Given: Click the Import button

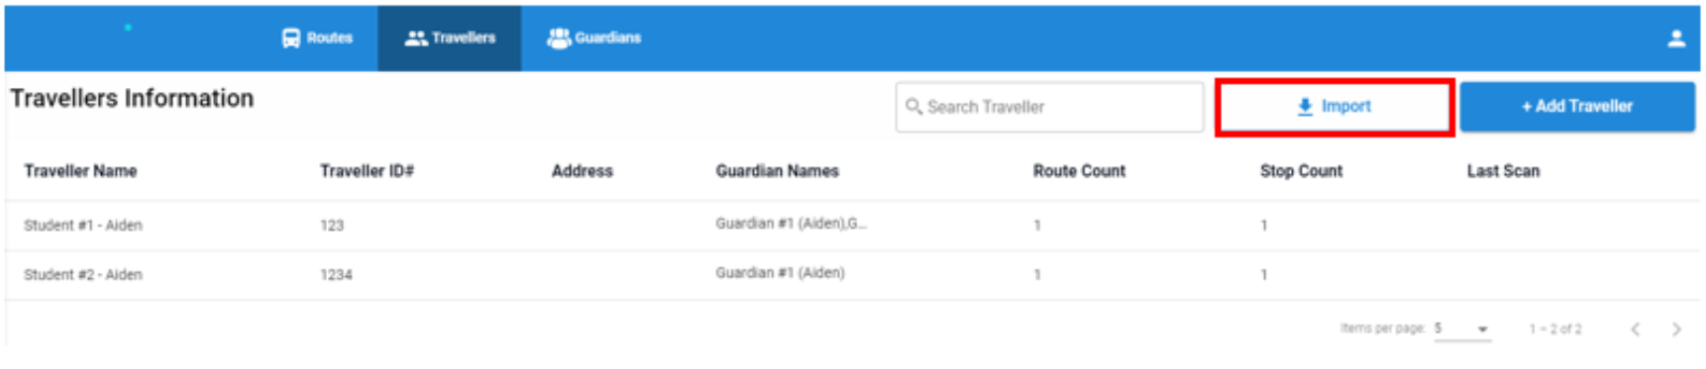Looking at the screenshot, I should [x=1334, y=107].
